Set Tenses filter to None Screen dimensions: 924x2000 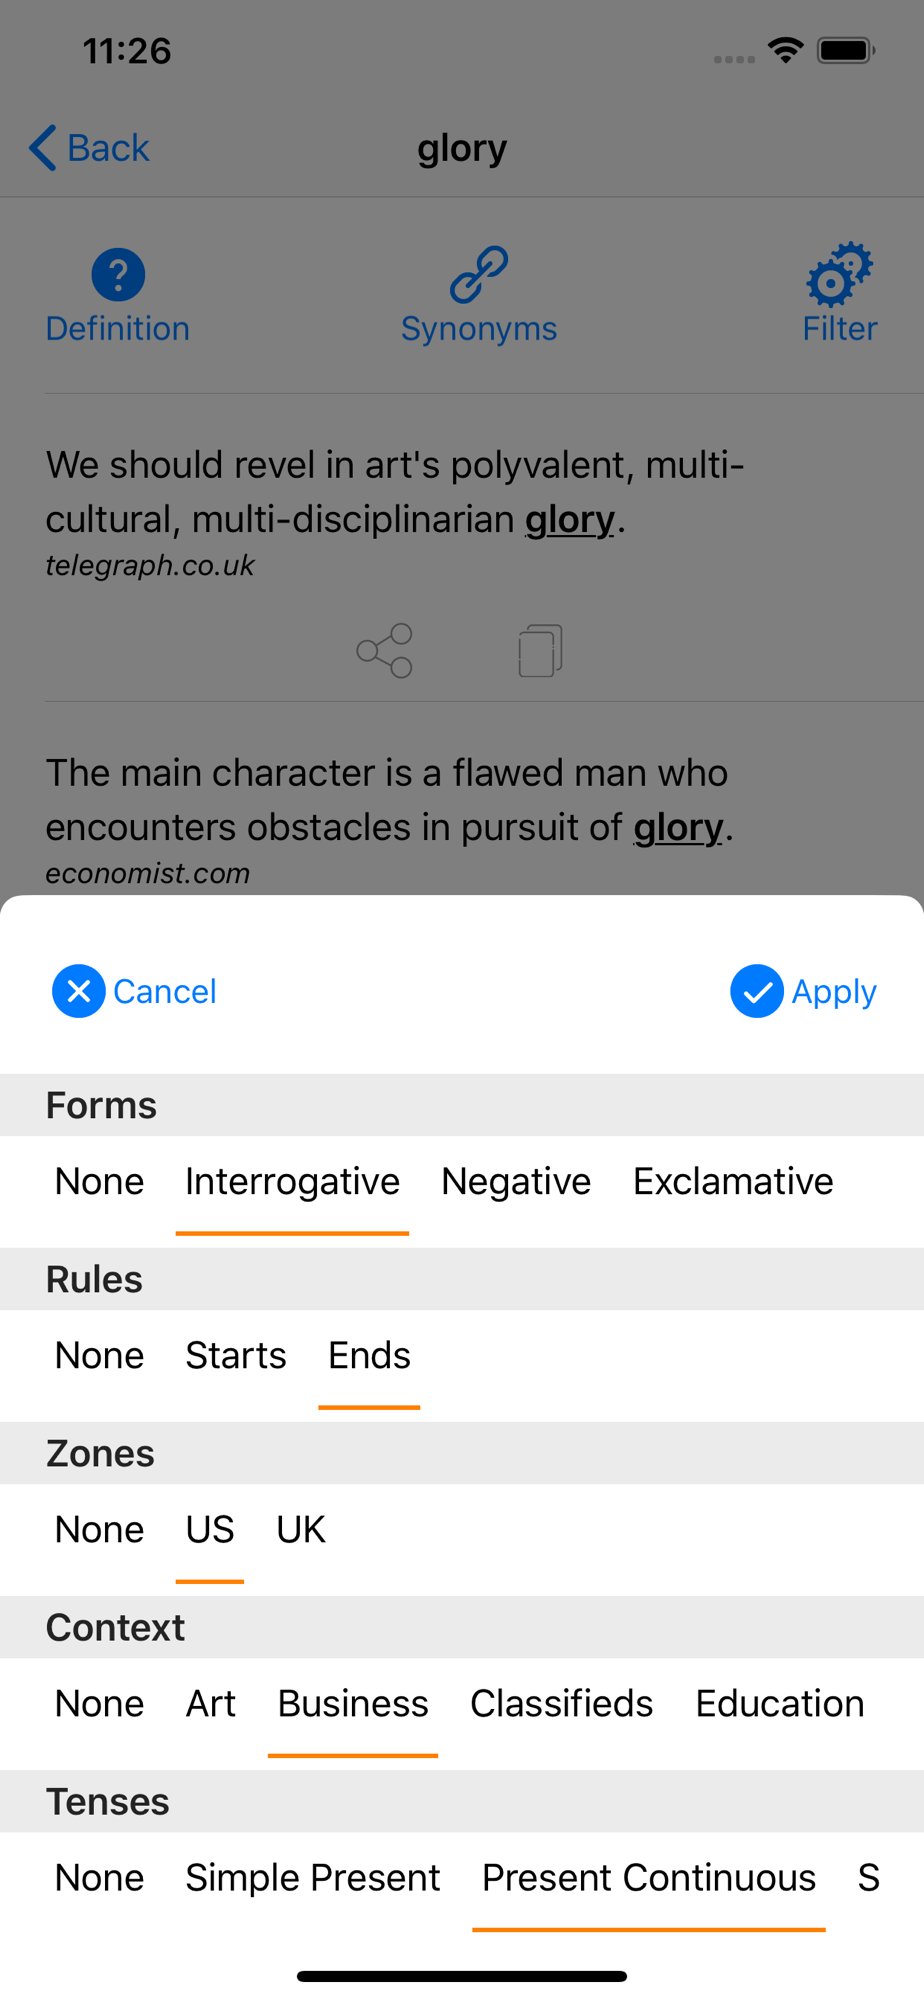tap(99, 1877)
